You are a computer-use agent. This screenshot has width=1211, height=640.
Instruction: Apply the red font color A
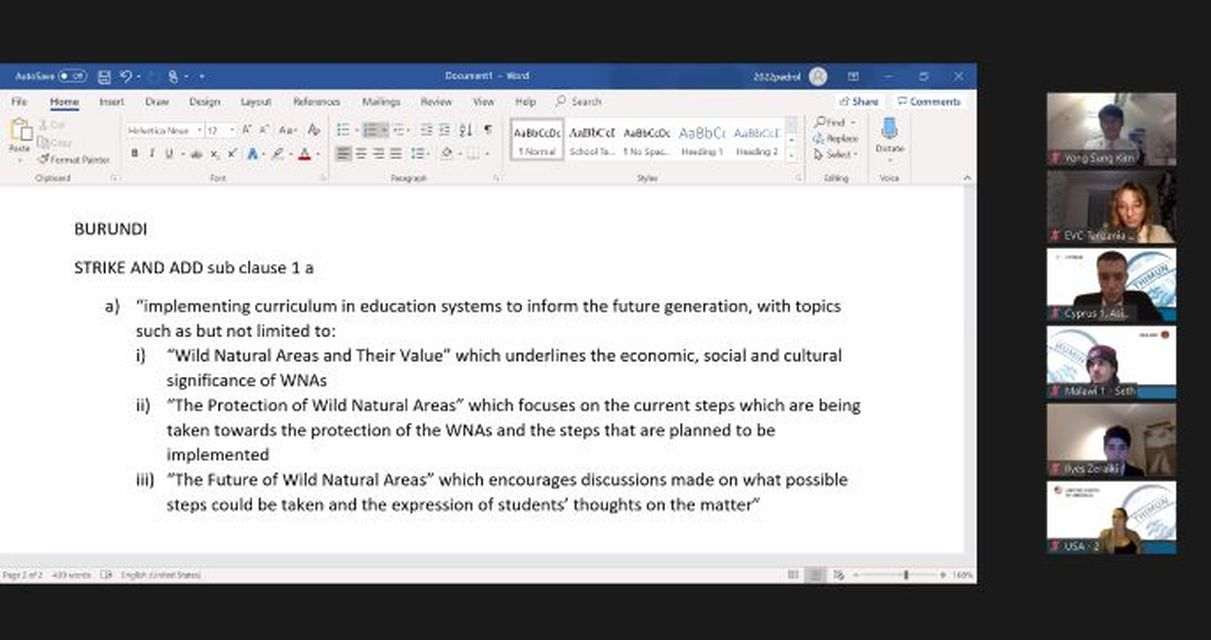pos(304,154)
